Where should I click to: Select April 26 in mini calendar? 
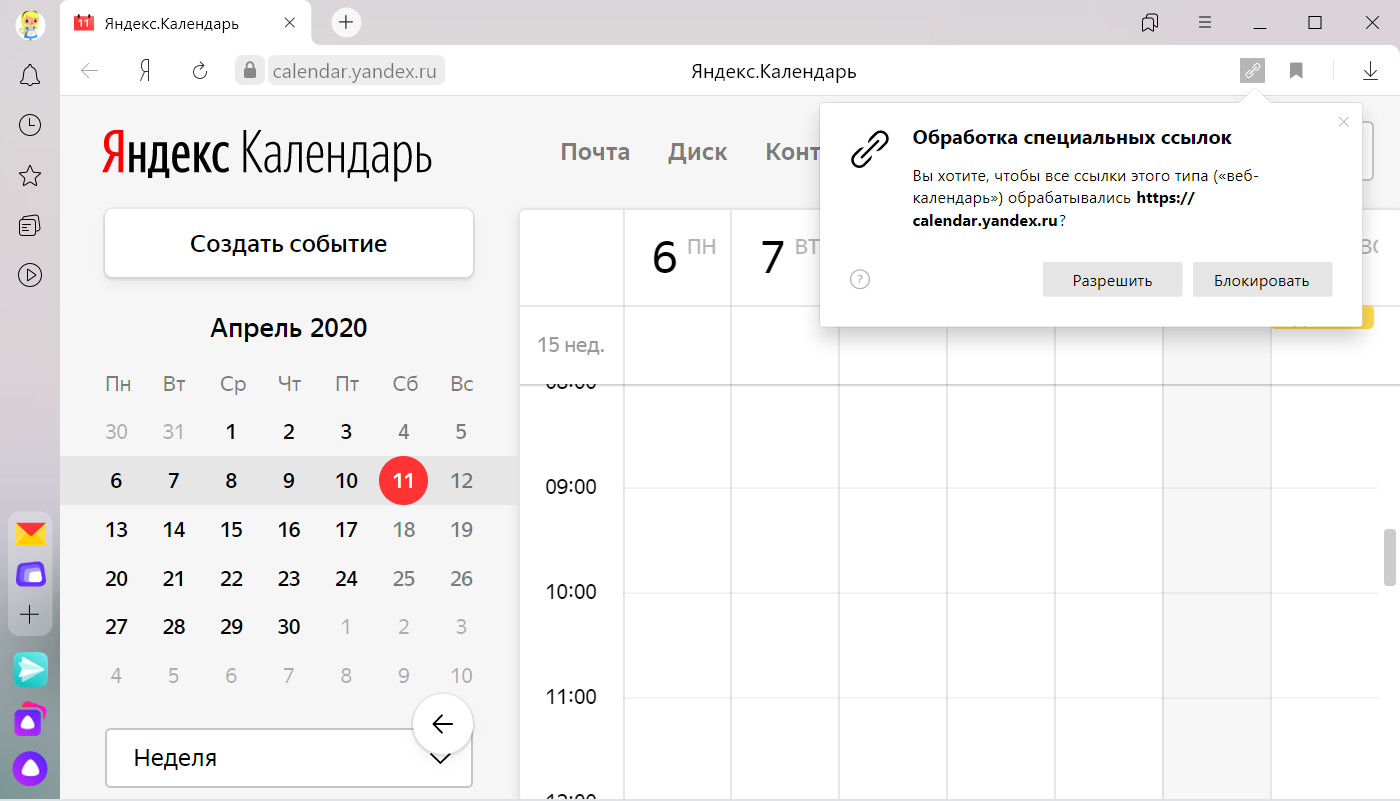coord(461,579)
